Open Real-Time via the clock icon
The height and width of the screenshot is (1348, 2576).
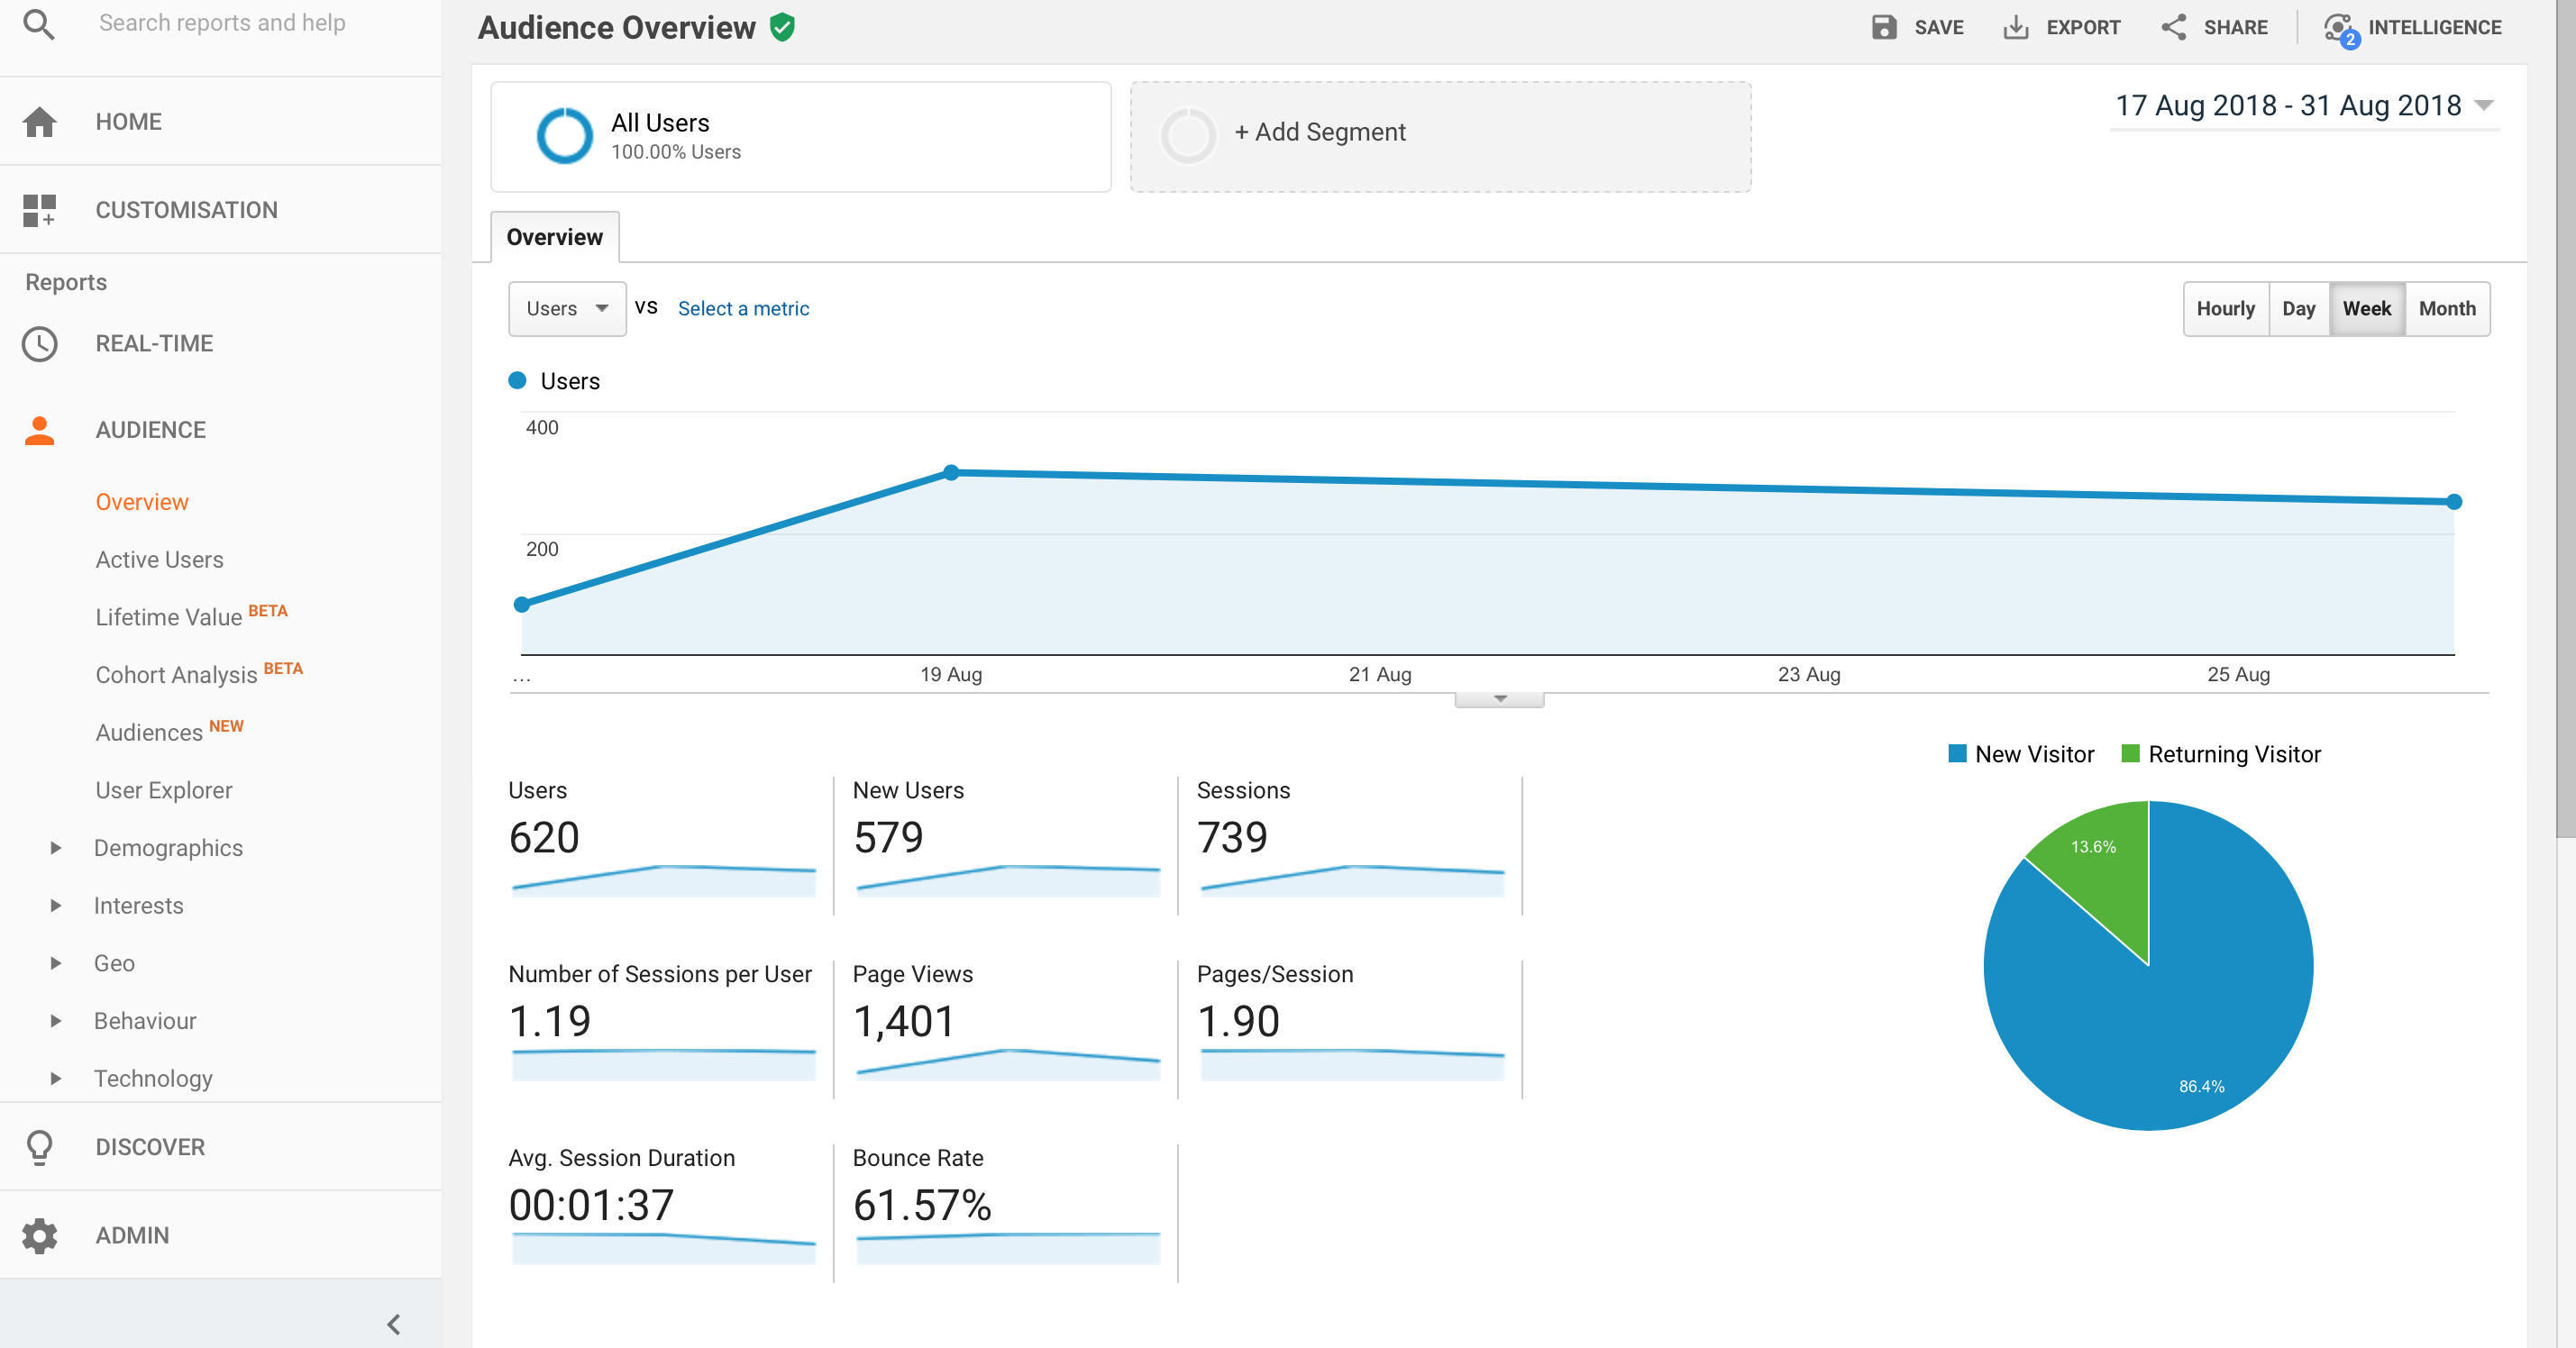coord(40,344)
